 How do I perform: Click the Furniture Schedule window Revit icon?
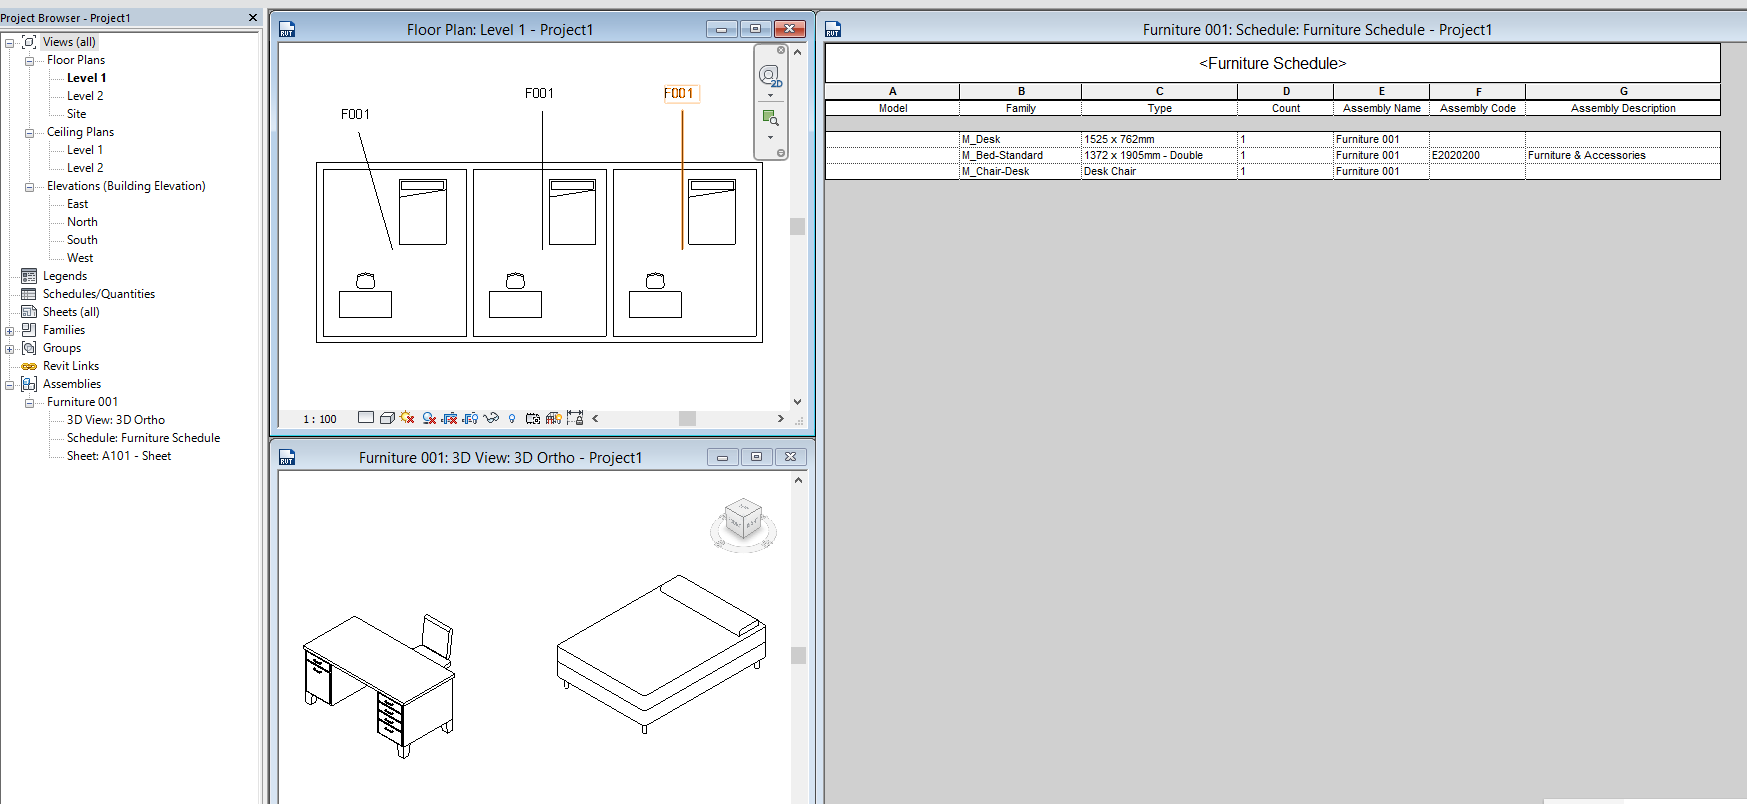tap(833, 29)
